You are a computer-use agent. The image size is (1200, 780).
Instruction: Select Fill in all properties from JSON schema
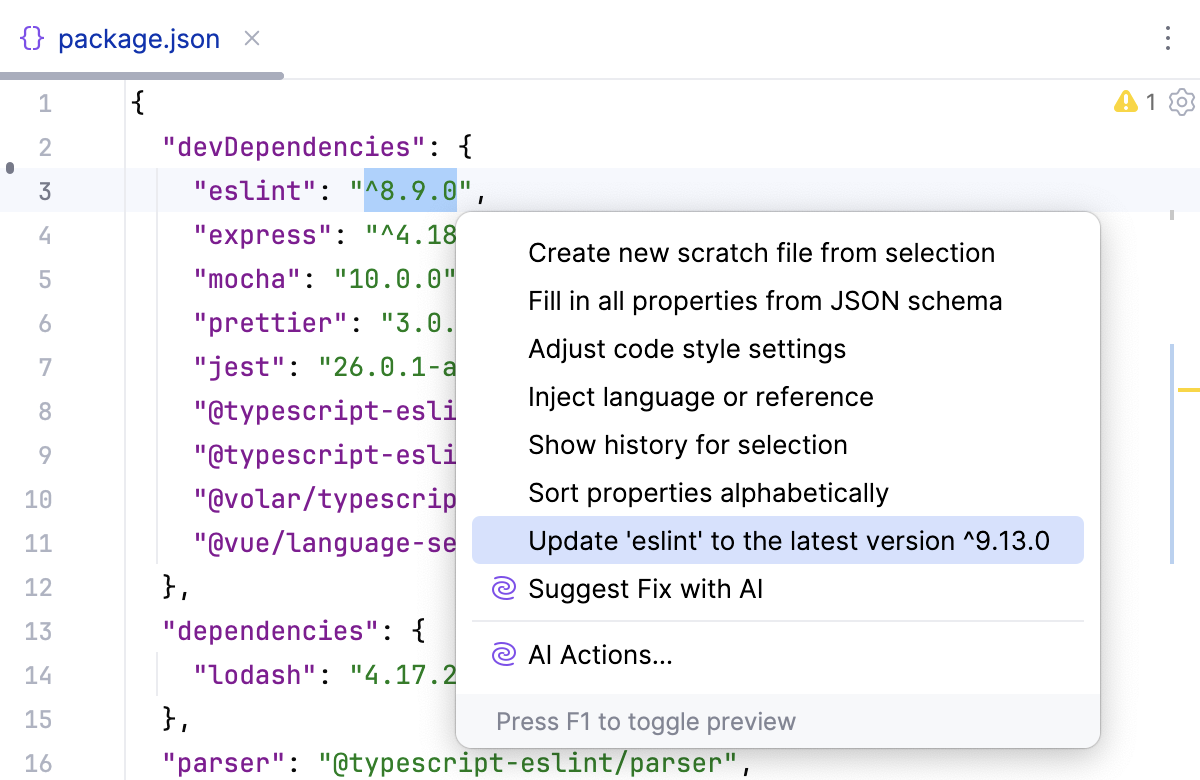coord(765,301)
